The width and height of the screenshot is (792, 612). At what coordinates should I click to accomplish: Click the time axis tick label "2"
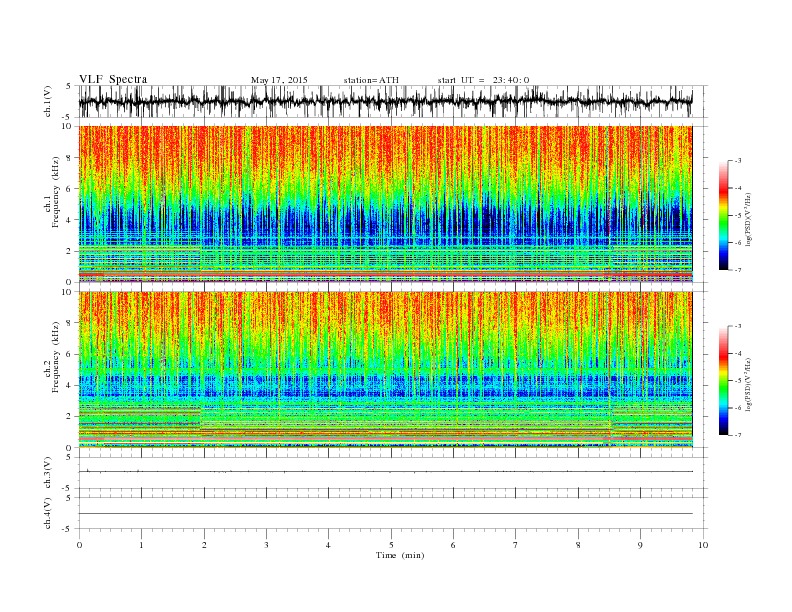click(x=204, y=545)
